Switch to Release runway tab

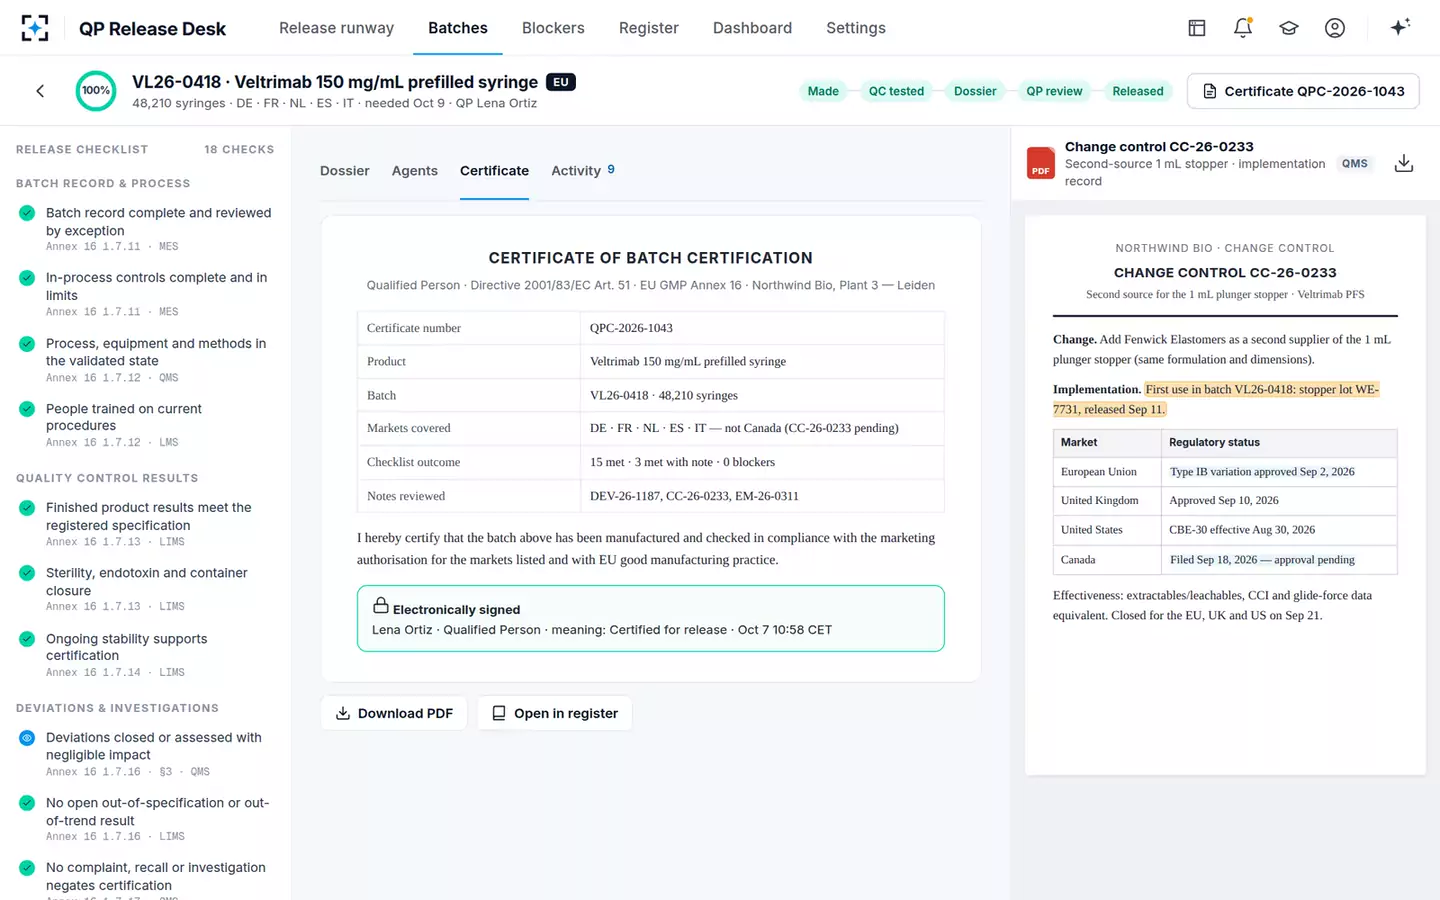pyautogui.click(x=336, y=28)
